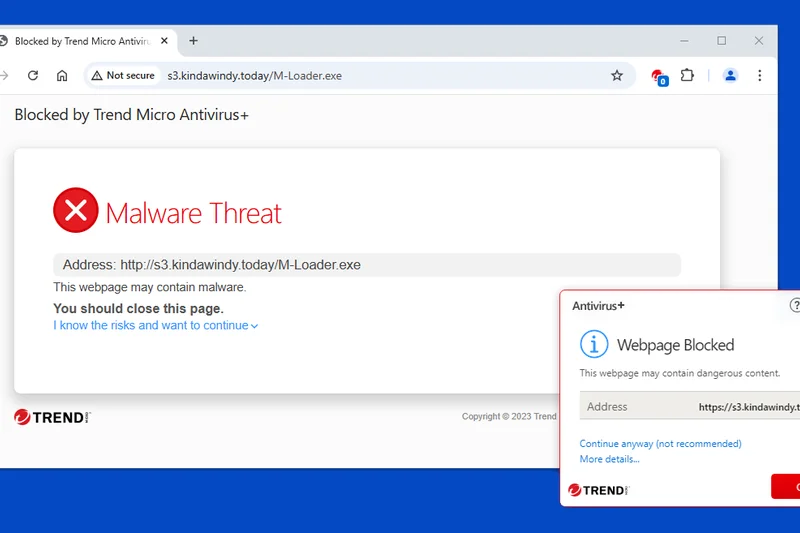This screenshot has height=533, width=800.
Task: Minimize the browser window
Action: tap(684, 41)
